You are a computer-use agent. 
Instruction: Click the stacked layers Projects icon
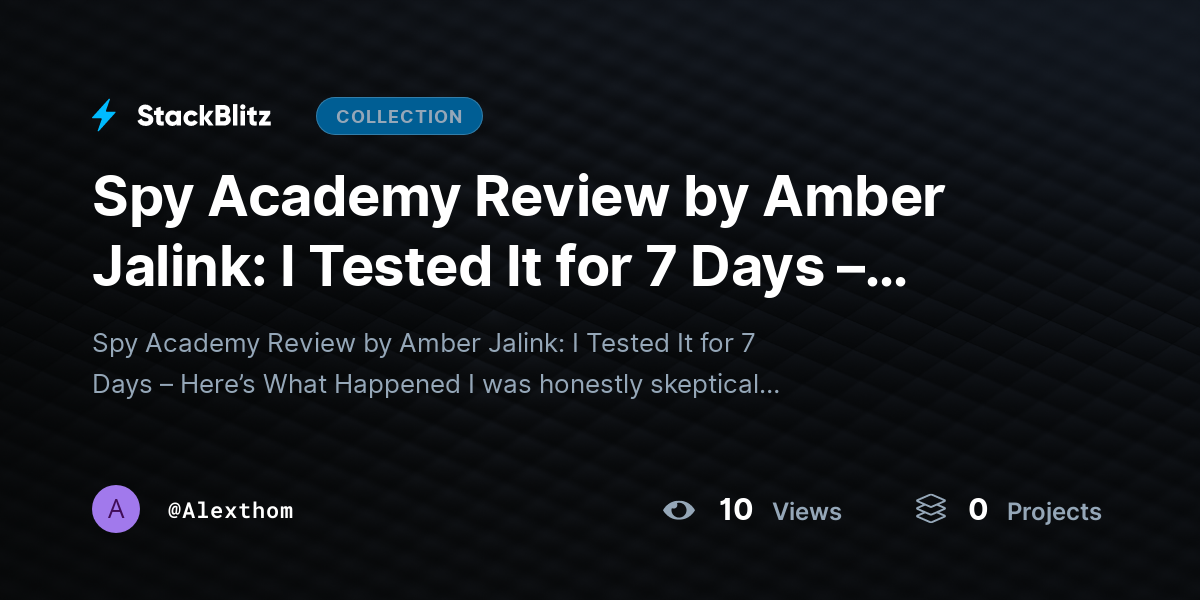coord(931,510)
